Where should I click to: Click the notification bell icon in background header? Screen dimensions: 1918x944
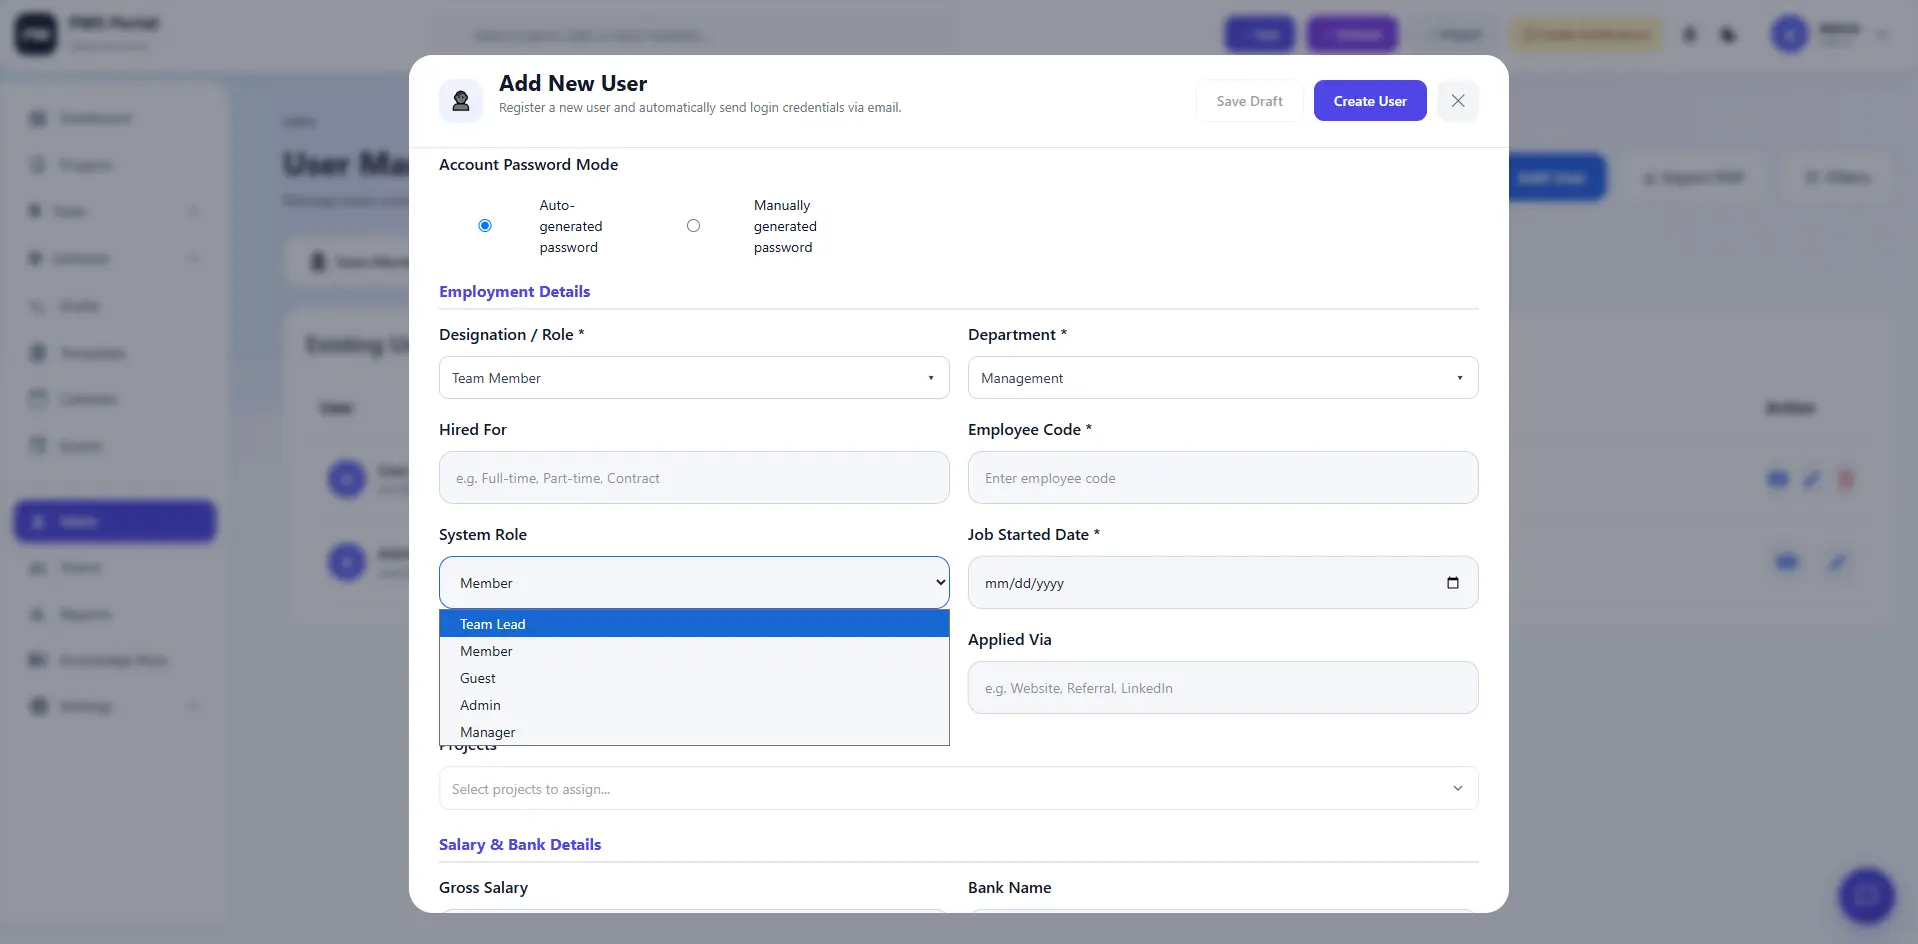[1689, 35]
